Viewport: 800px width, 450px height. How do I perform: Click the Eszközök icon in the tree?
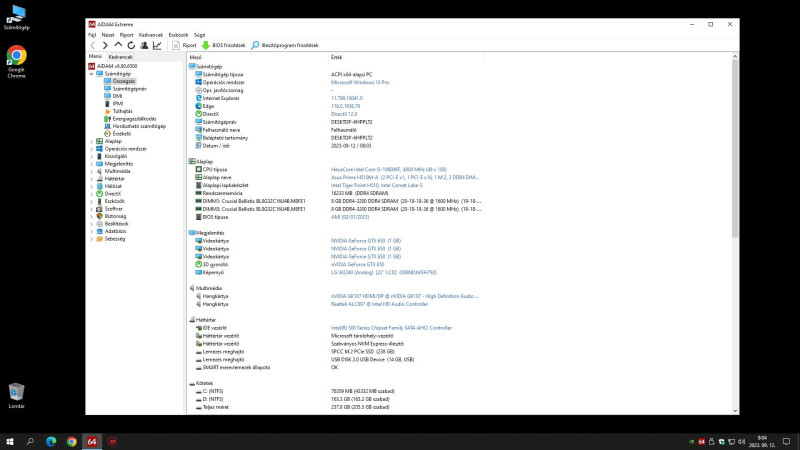[x=99, y=201]
